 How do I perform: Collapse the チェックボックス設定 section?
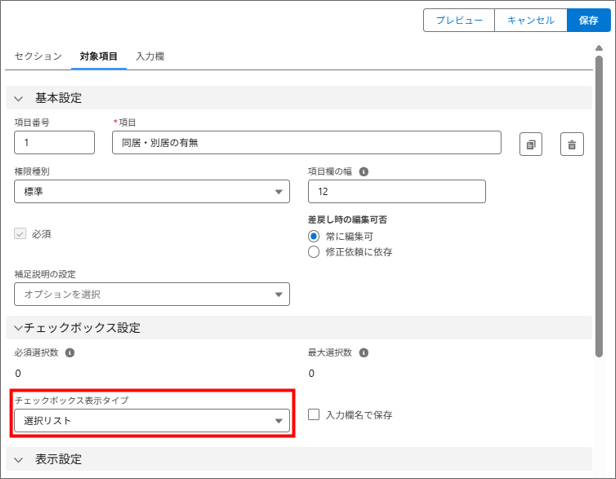(18, 328)
